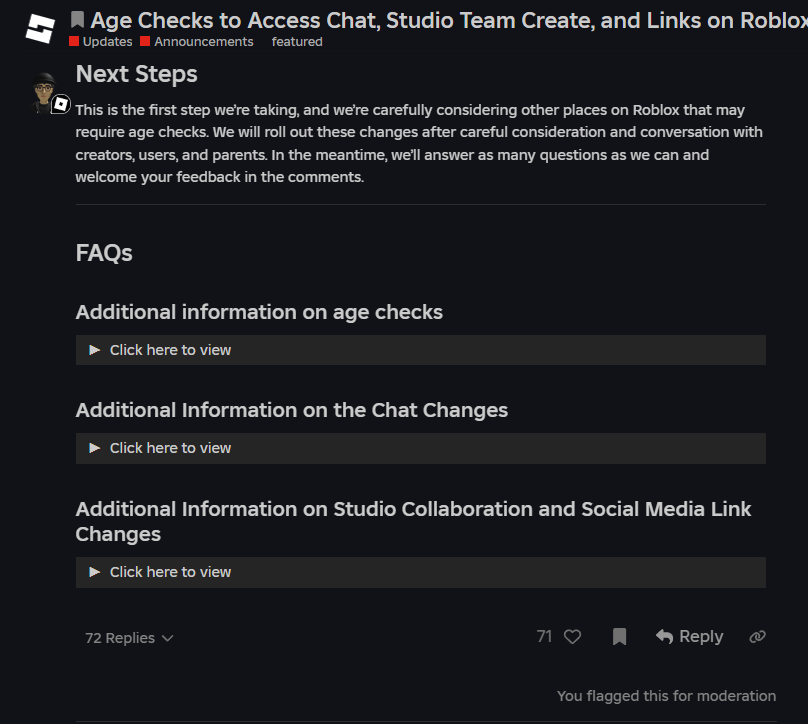Open the 72 Replies dropdown
Screen dimensions: 808x724
pos(128,637)
